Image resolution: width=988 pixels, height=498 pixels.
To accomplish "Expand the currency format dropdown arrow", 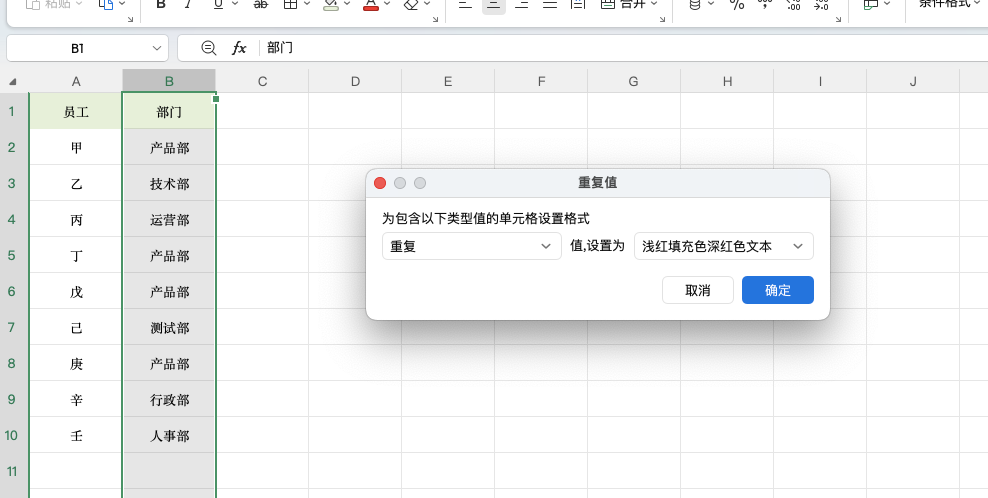I will point(711,4).
